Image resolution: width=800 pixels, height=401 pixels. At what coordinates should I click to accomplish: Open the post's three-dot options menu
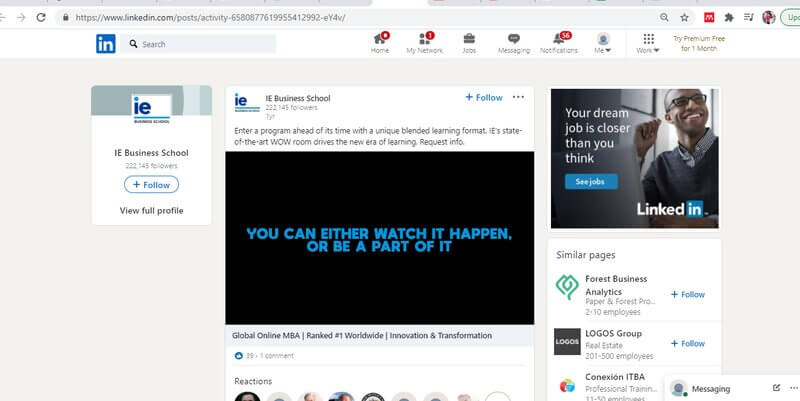518,97
